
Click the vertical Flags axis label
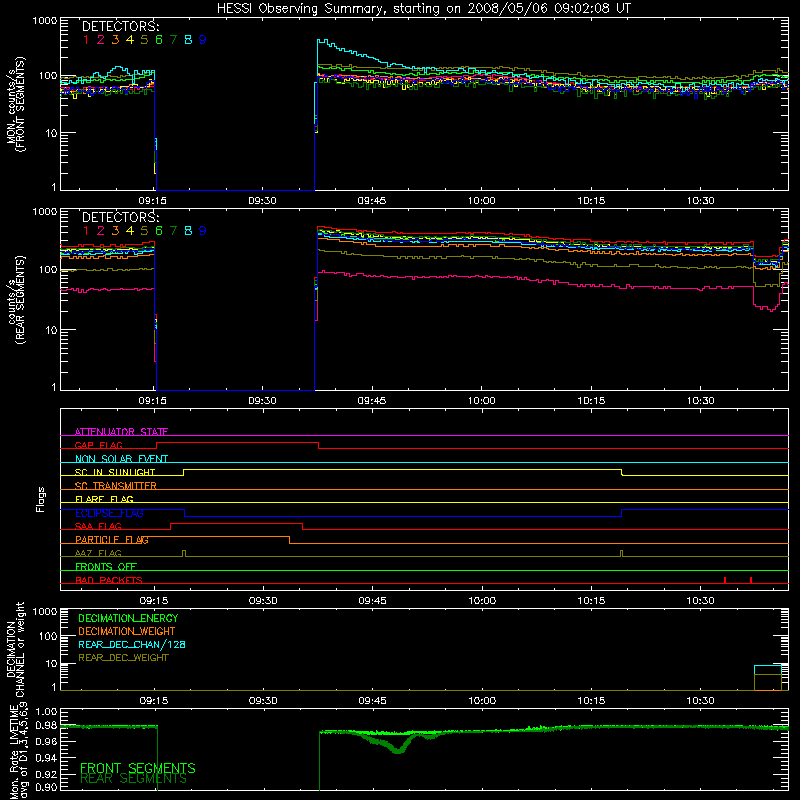pyautogui.click(x=41, y=499)
